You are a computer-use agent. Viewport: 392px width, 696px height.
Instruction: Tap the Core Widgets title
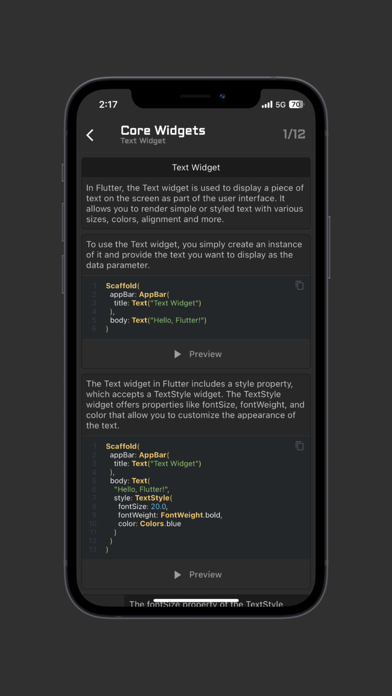pos(163,130)
